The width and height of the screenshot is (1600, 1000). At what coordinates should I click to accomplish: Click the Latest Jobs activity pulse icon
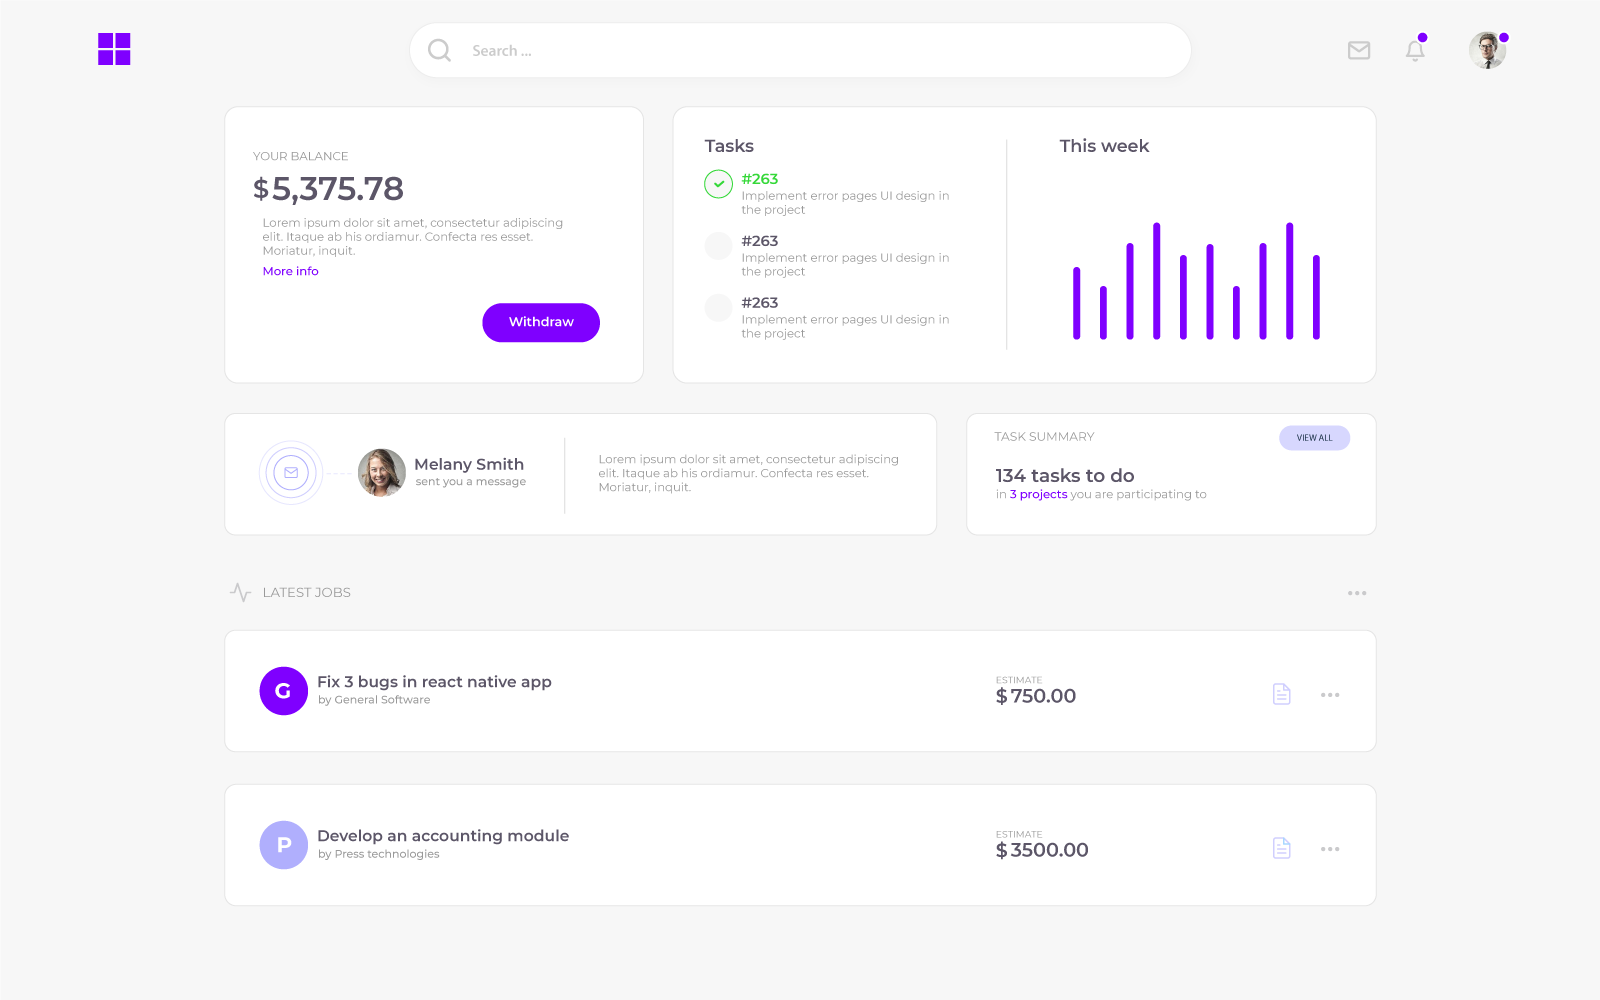pyautogui.click(x=240, y=592)
